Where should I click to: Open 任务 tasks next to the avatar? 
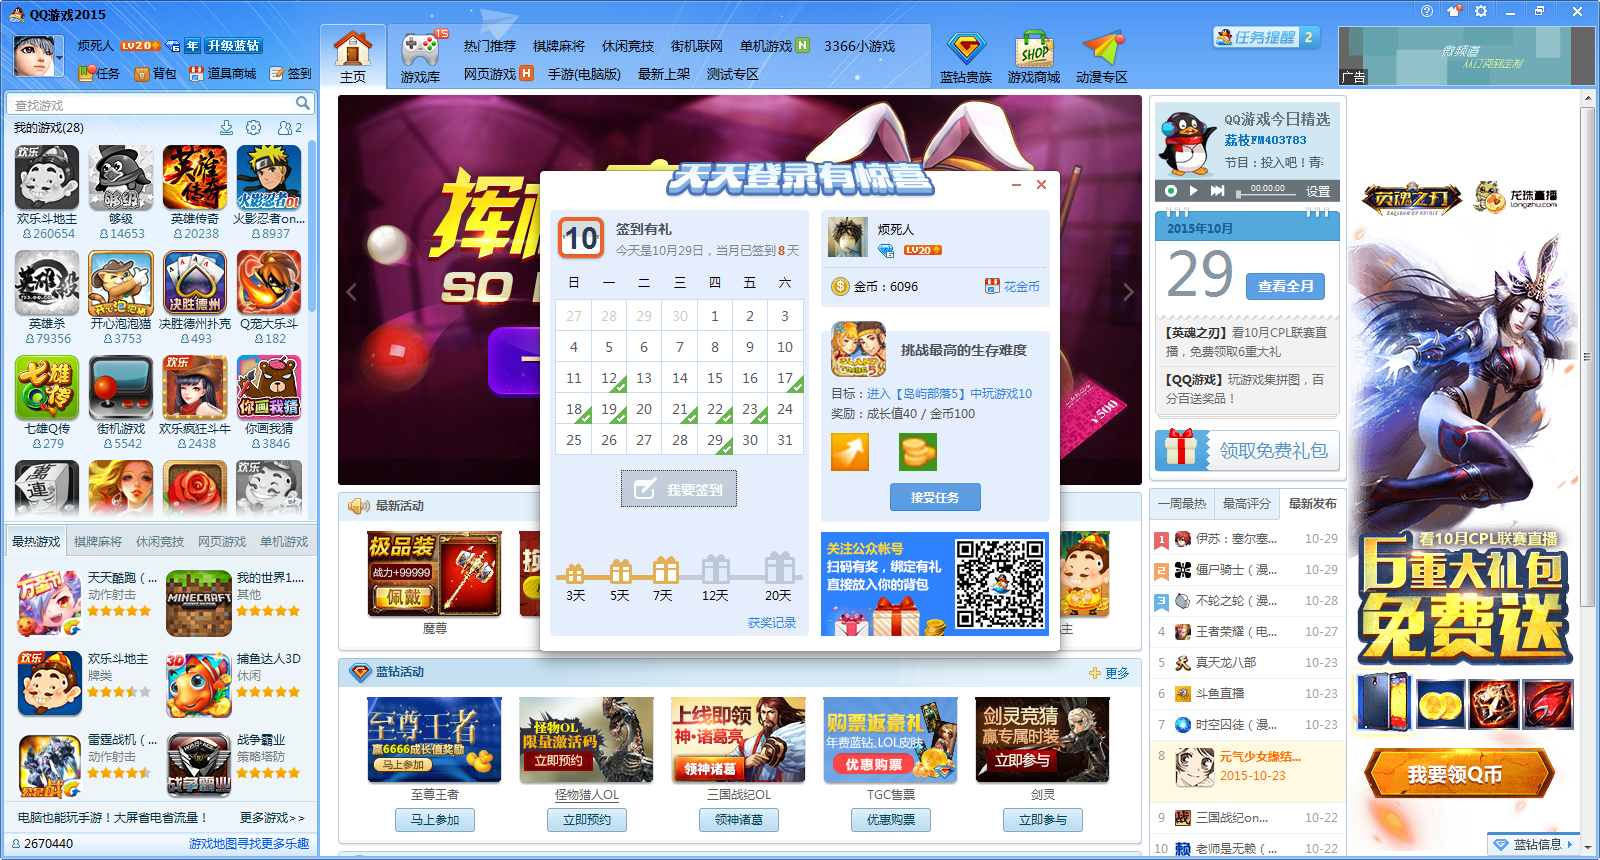[99, 73]
